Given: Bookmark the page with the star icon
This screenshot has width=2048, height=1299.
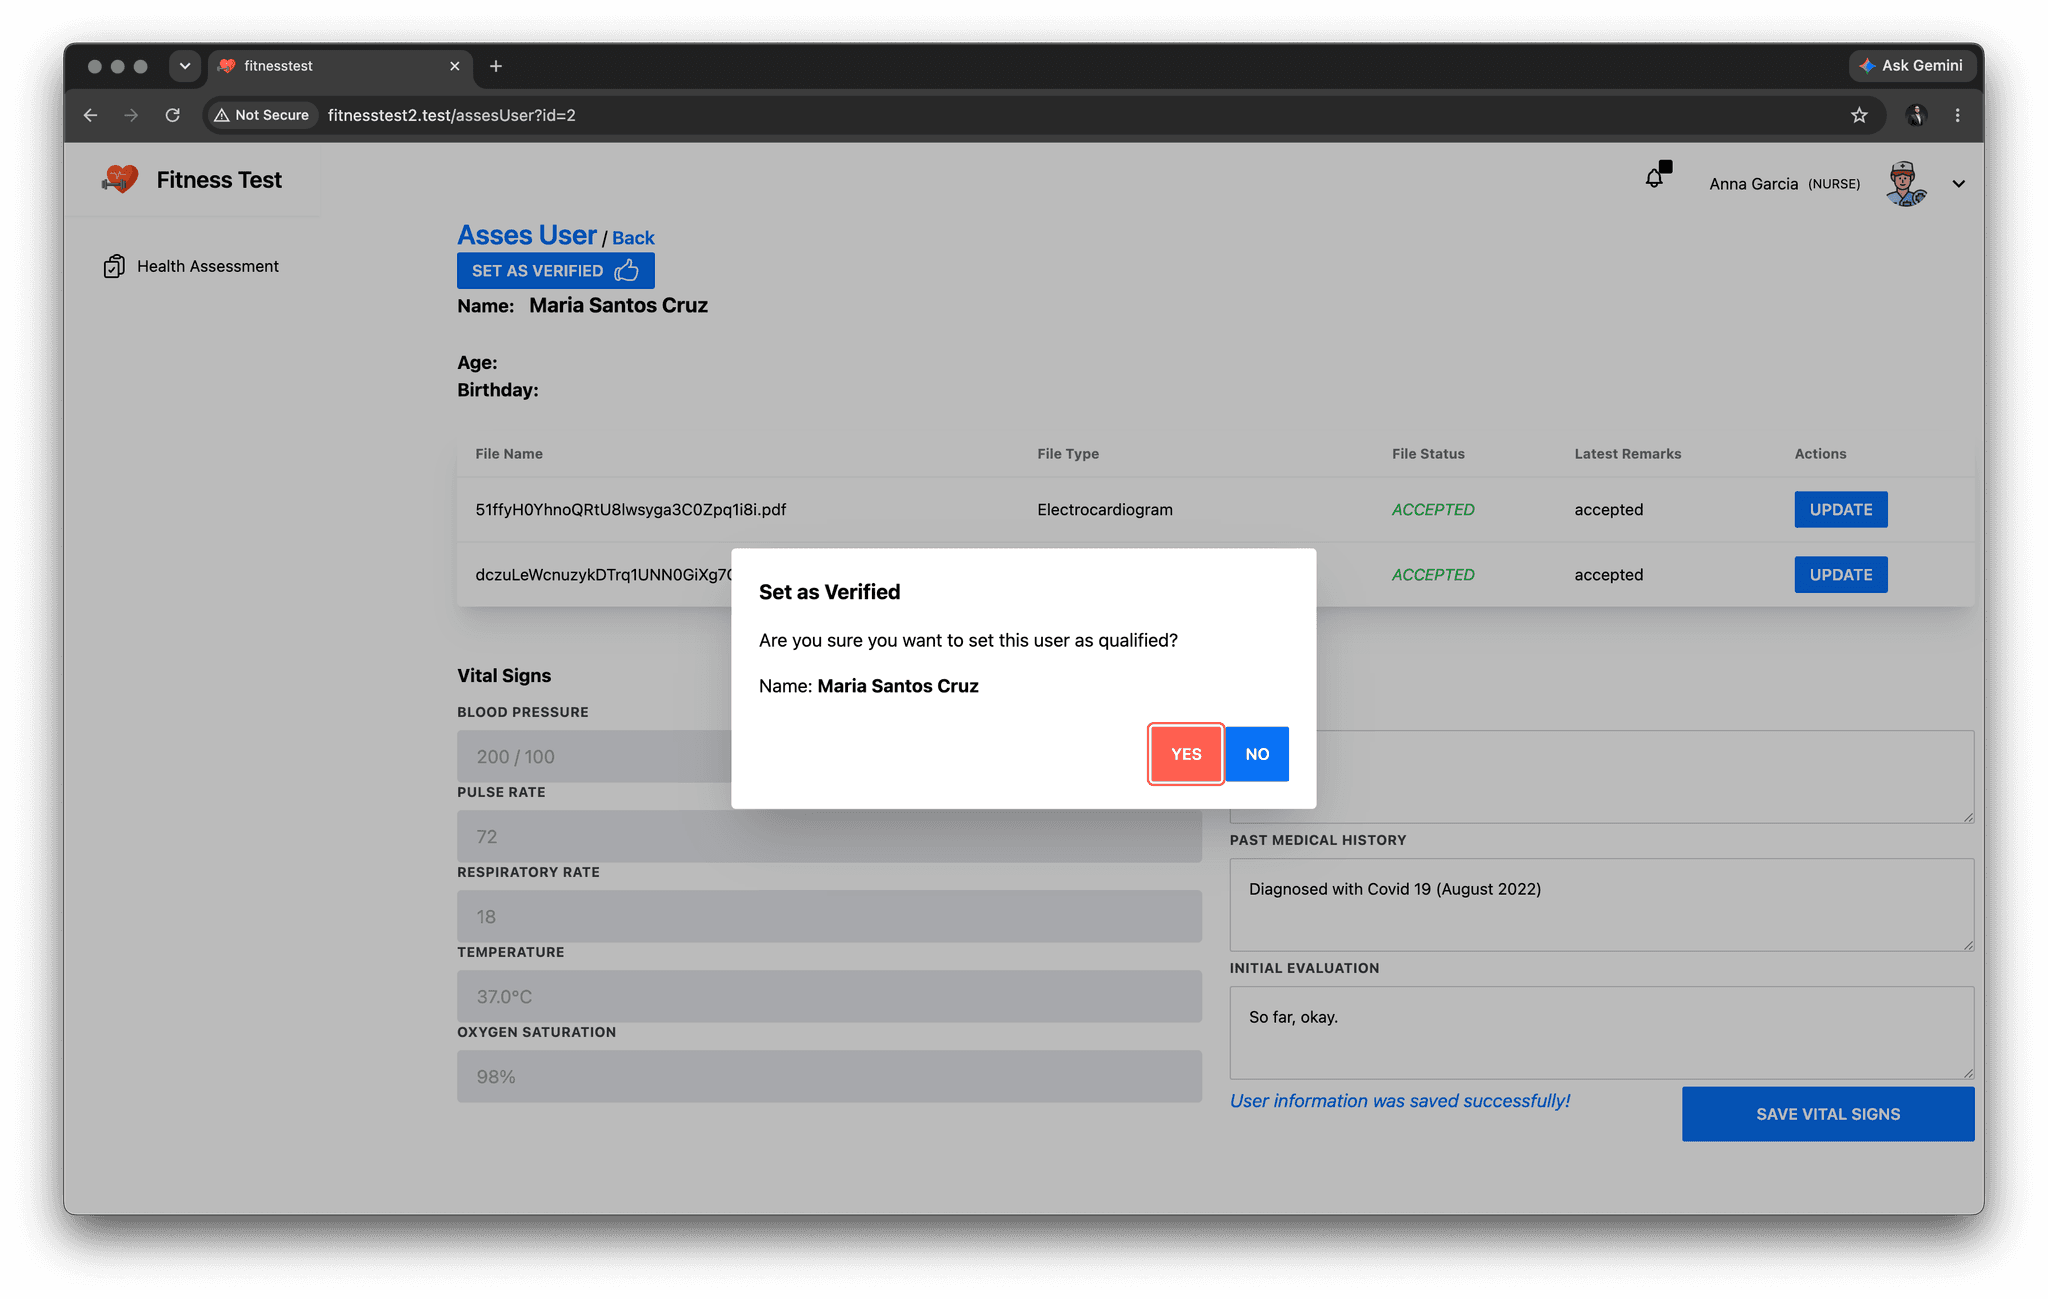Looking at the screenshot, I should click(x=1859, y=115).
